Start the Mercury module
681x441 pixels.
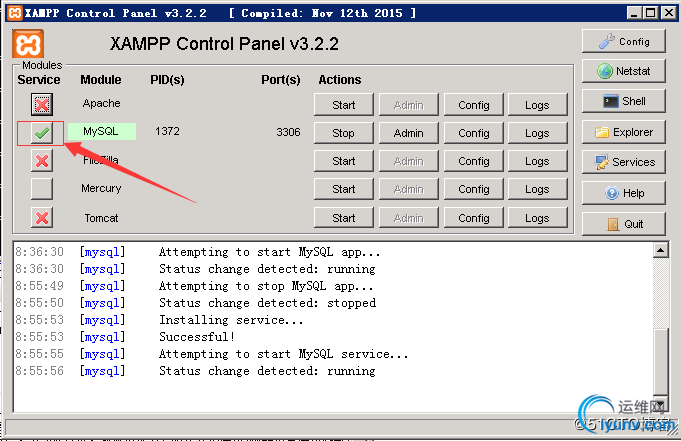[x=344, y=189]
